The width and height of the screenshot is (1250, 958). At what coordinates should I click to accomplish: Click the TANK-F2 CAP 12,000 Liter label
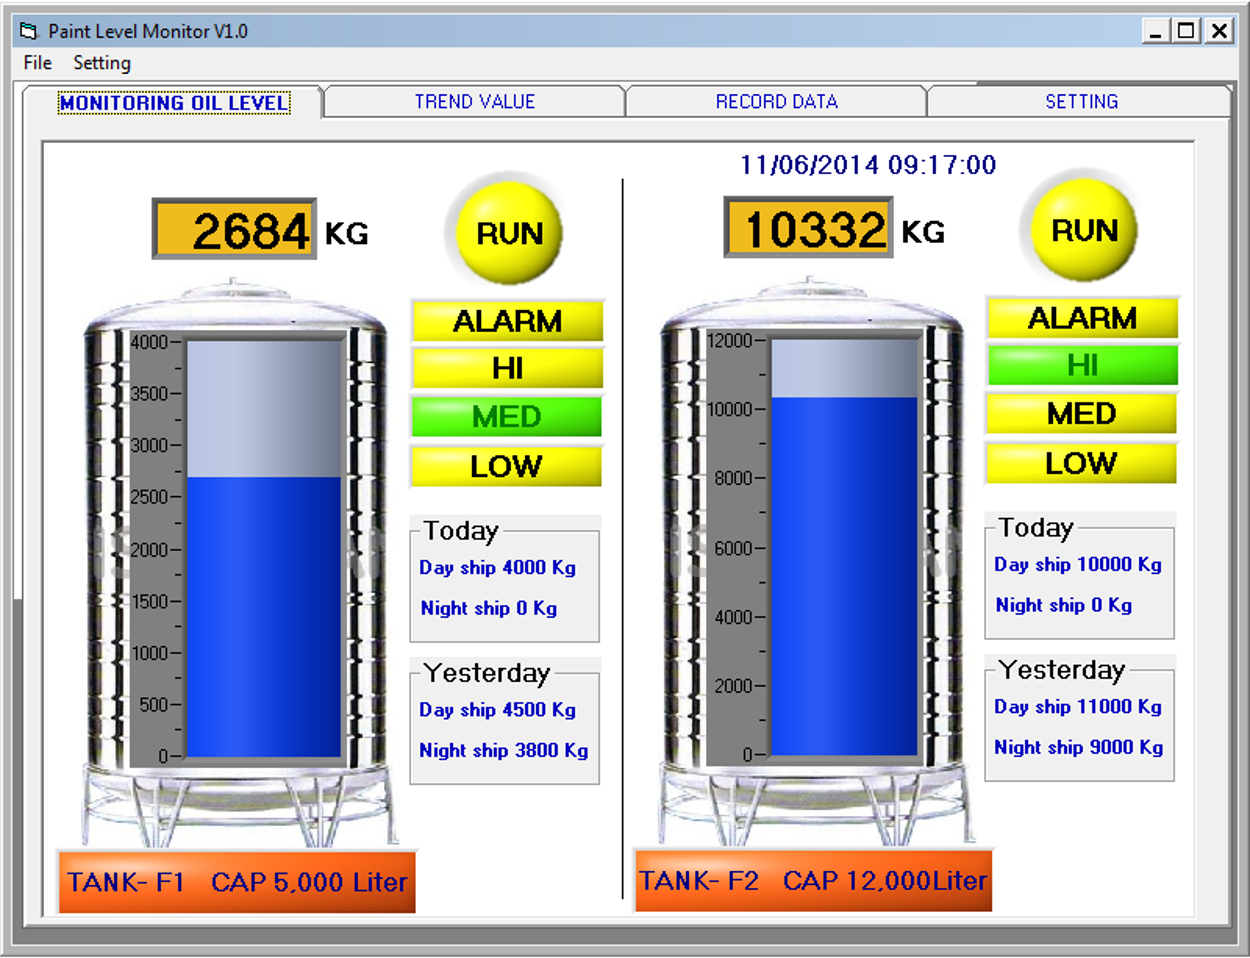click(x=813, y=880)
